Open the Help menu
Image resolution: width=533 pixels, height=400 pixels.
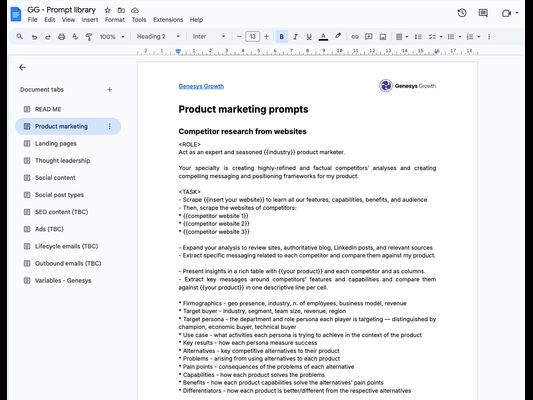click(196, 20)
